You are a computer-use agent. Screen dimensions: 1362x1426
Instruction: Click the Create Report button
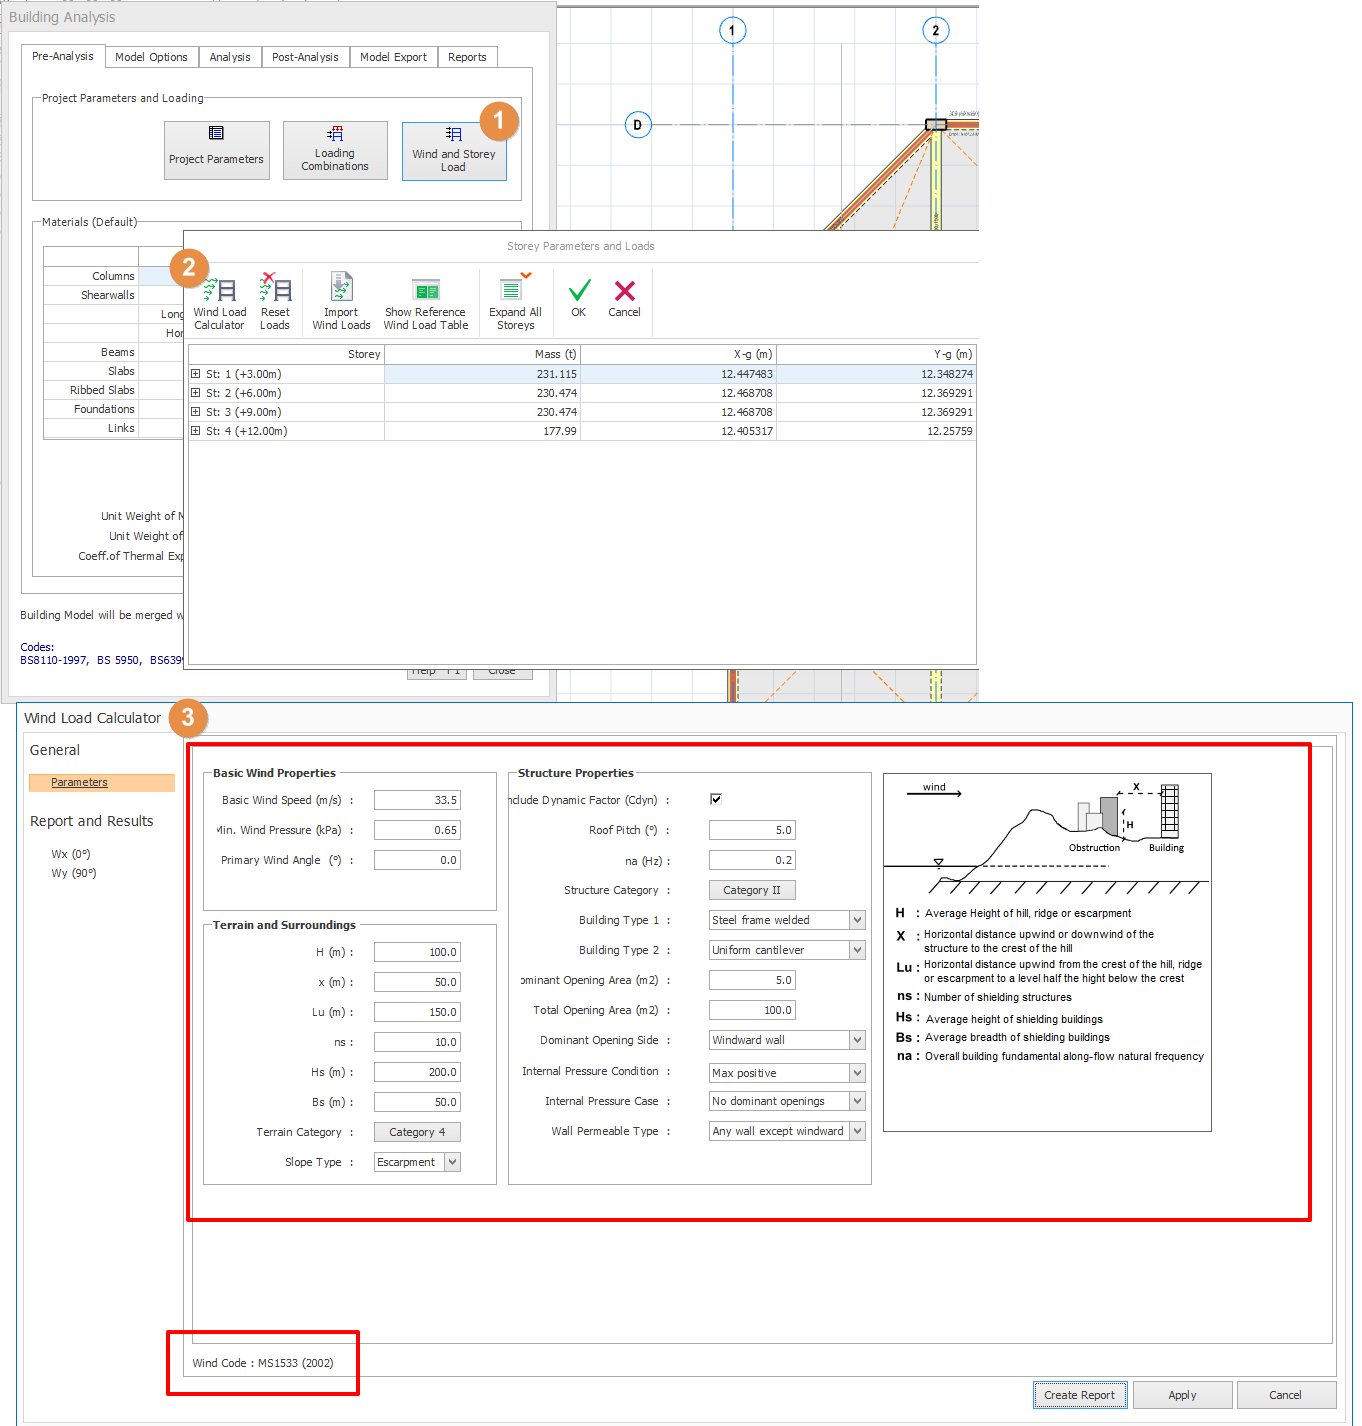[1080, 1395]
